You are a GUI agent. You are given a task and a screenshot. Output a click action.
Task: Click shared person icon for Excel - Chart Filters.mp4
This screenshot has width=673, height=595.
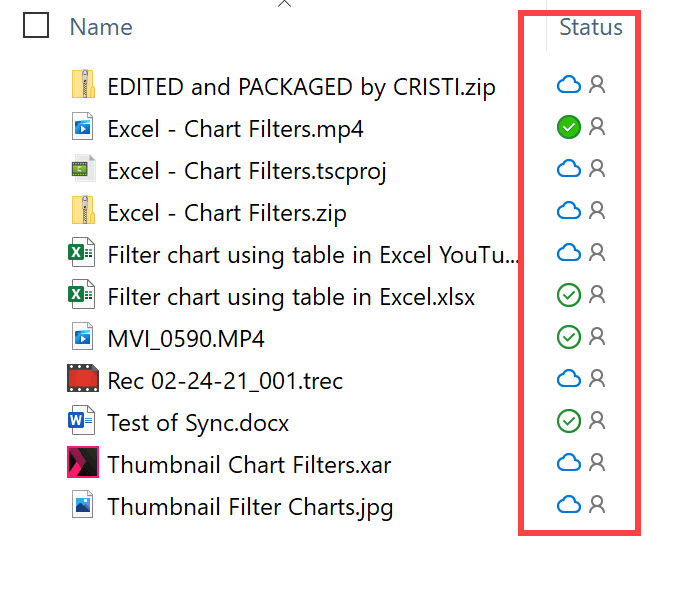(x=597, y=127)
